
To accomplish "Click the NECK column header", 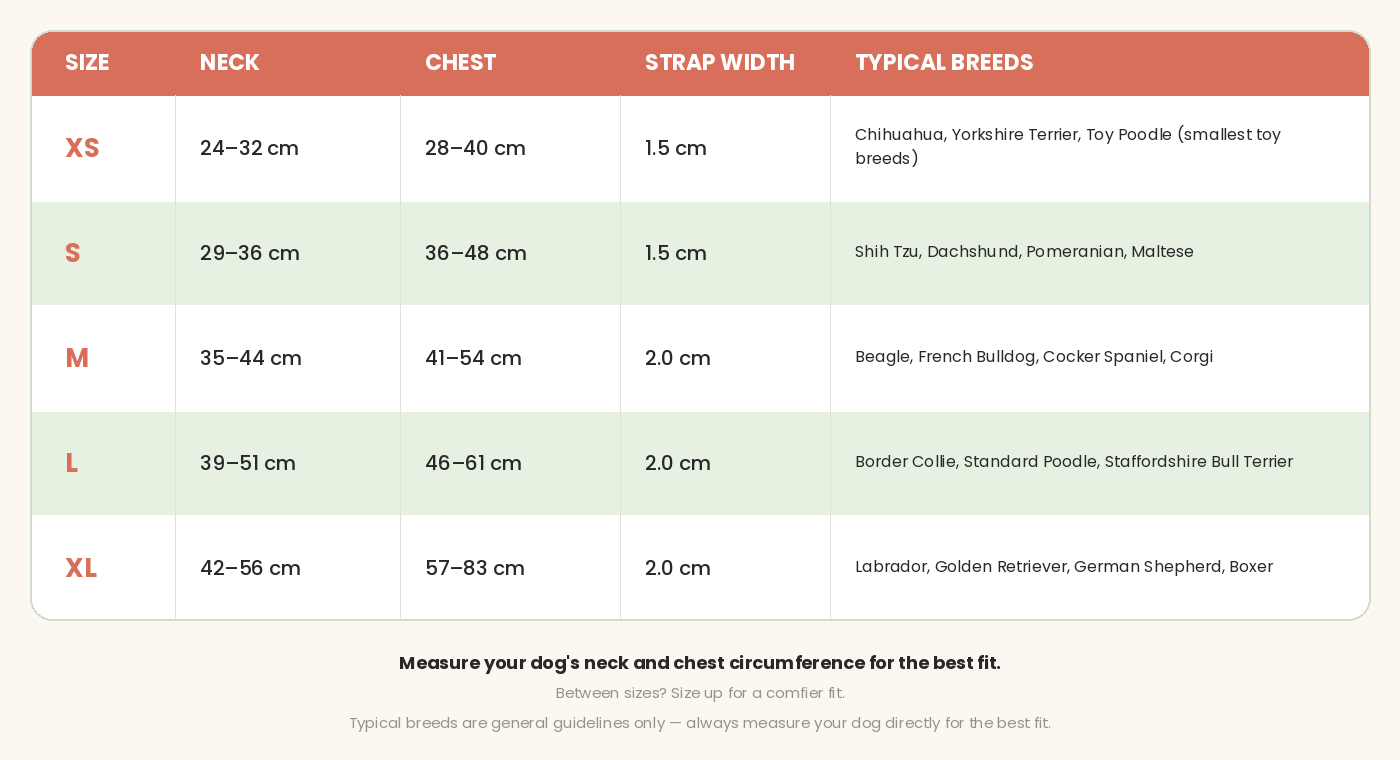I will [229, 62].
